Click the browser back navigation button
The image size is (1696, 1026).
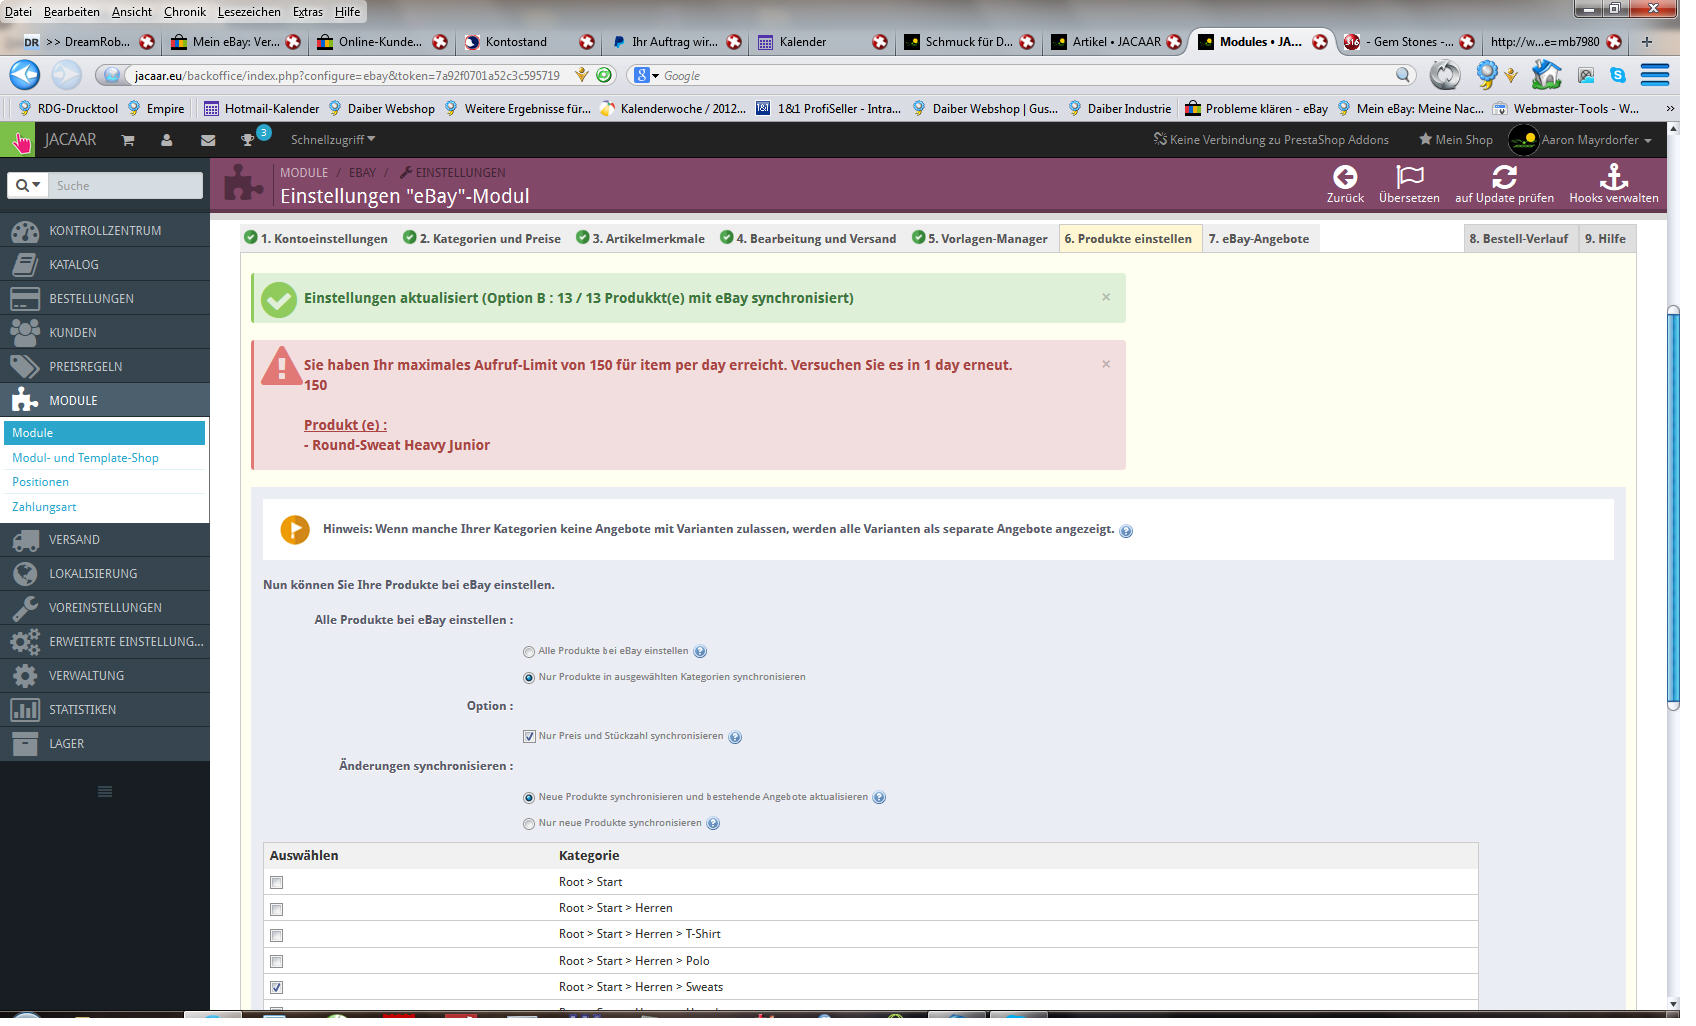coord(24,75)
